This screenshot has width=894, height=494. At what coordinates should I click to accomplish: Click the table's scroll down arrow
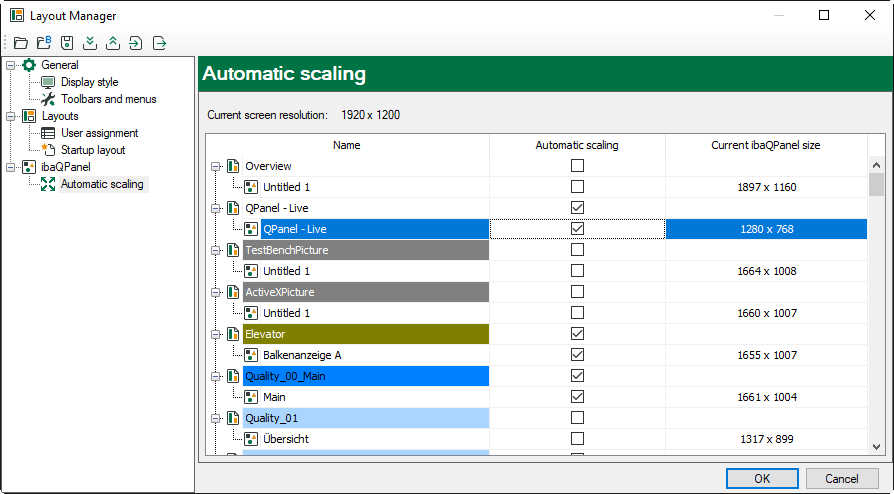tap(876, 447)
